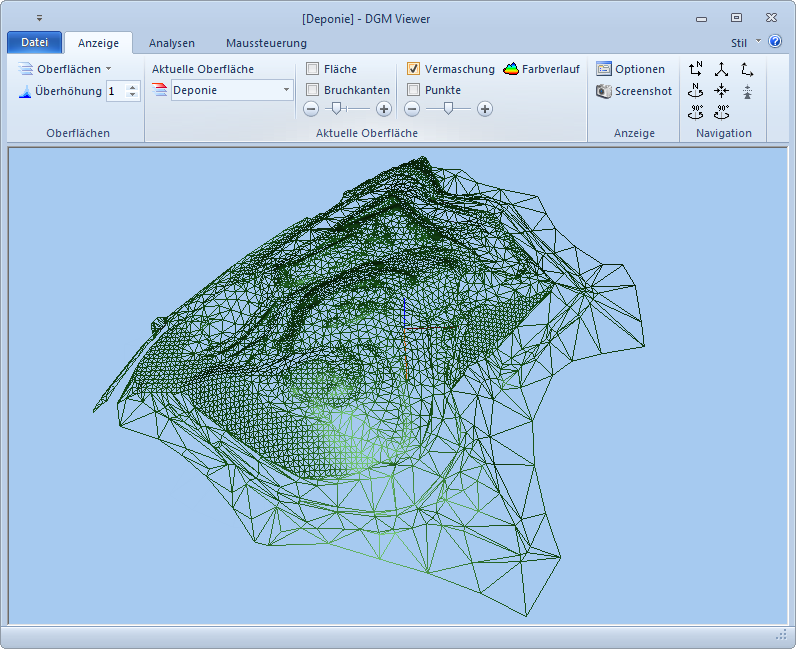
Task: Click the rotate-to-north navigation icon
Action: pos(696,91)
